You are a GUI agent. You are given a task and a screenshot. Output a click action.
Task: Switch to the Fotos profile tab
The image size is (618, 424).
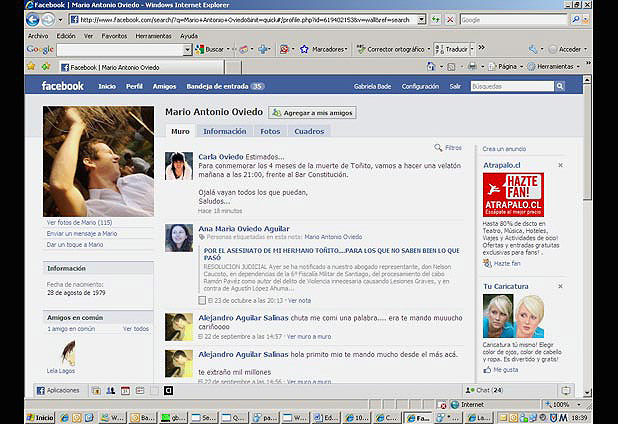[270, 131]
